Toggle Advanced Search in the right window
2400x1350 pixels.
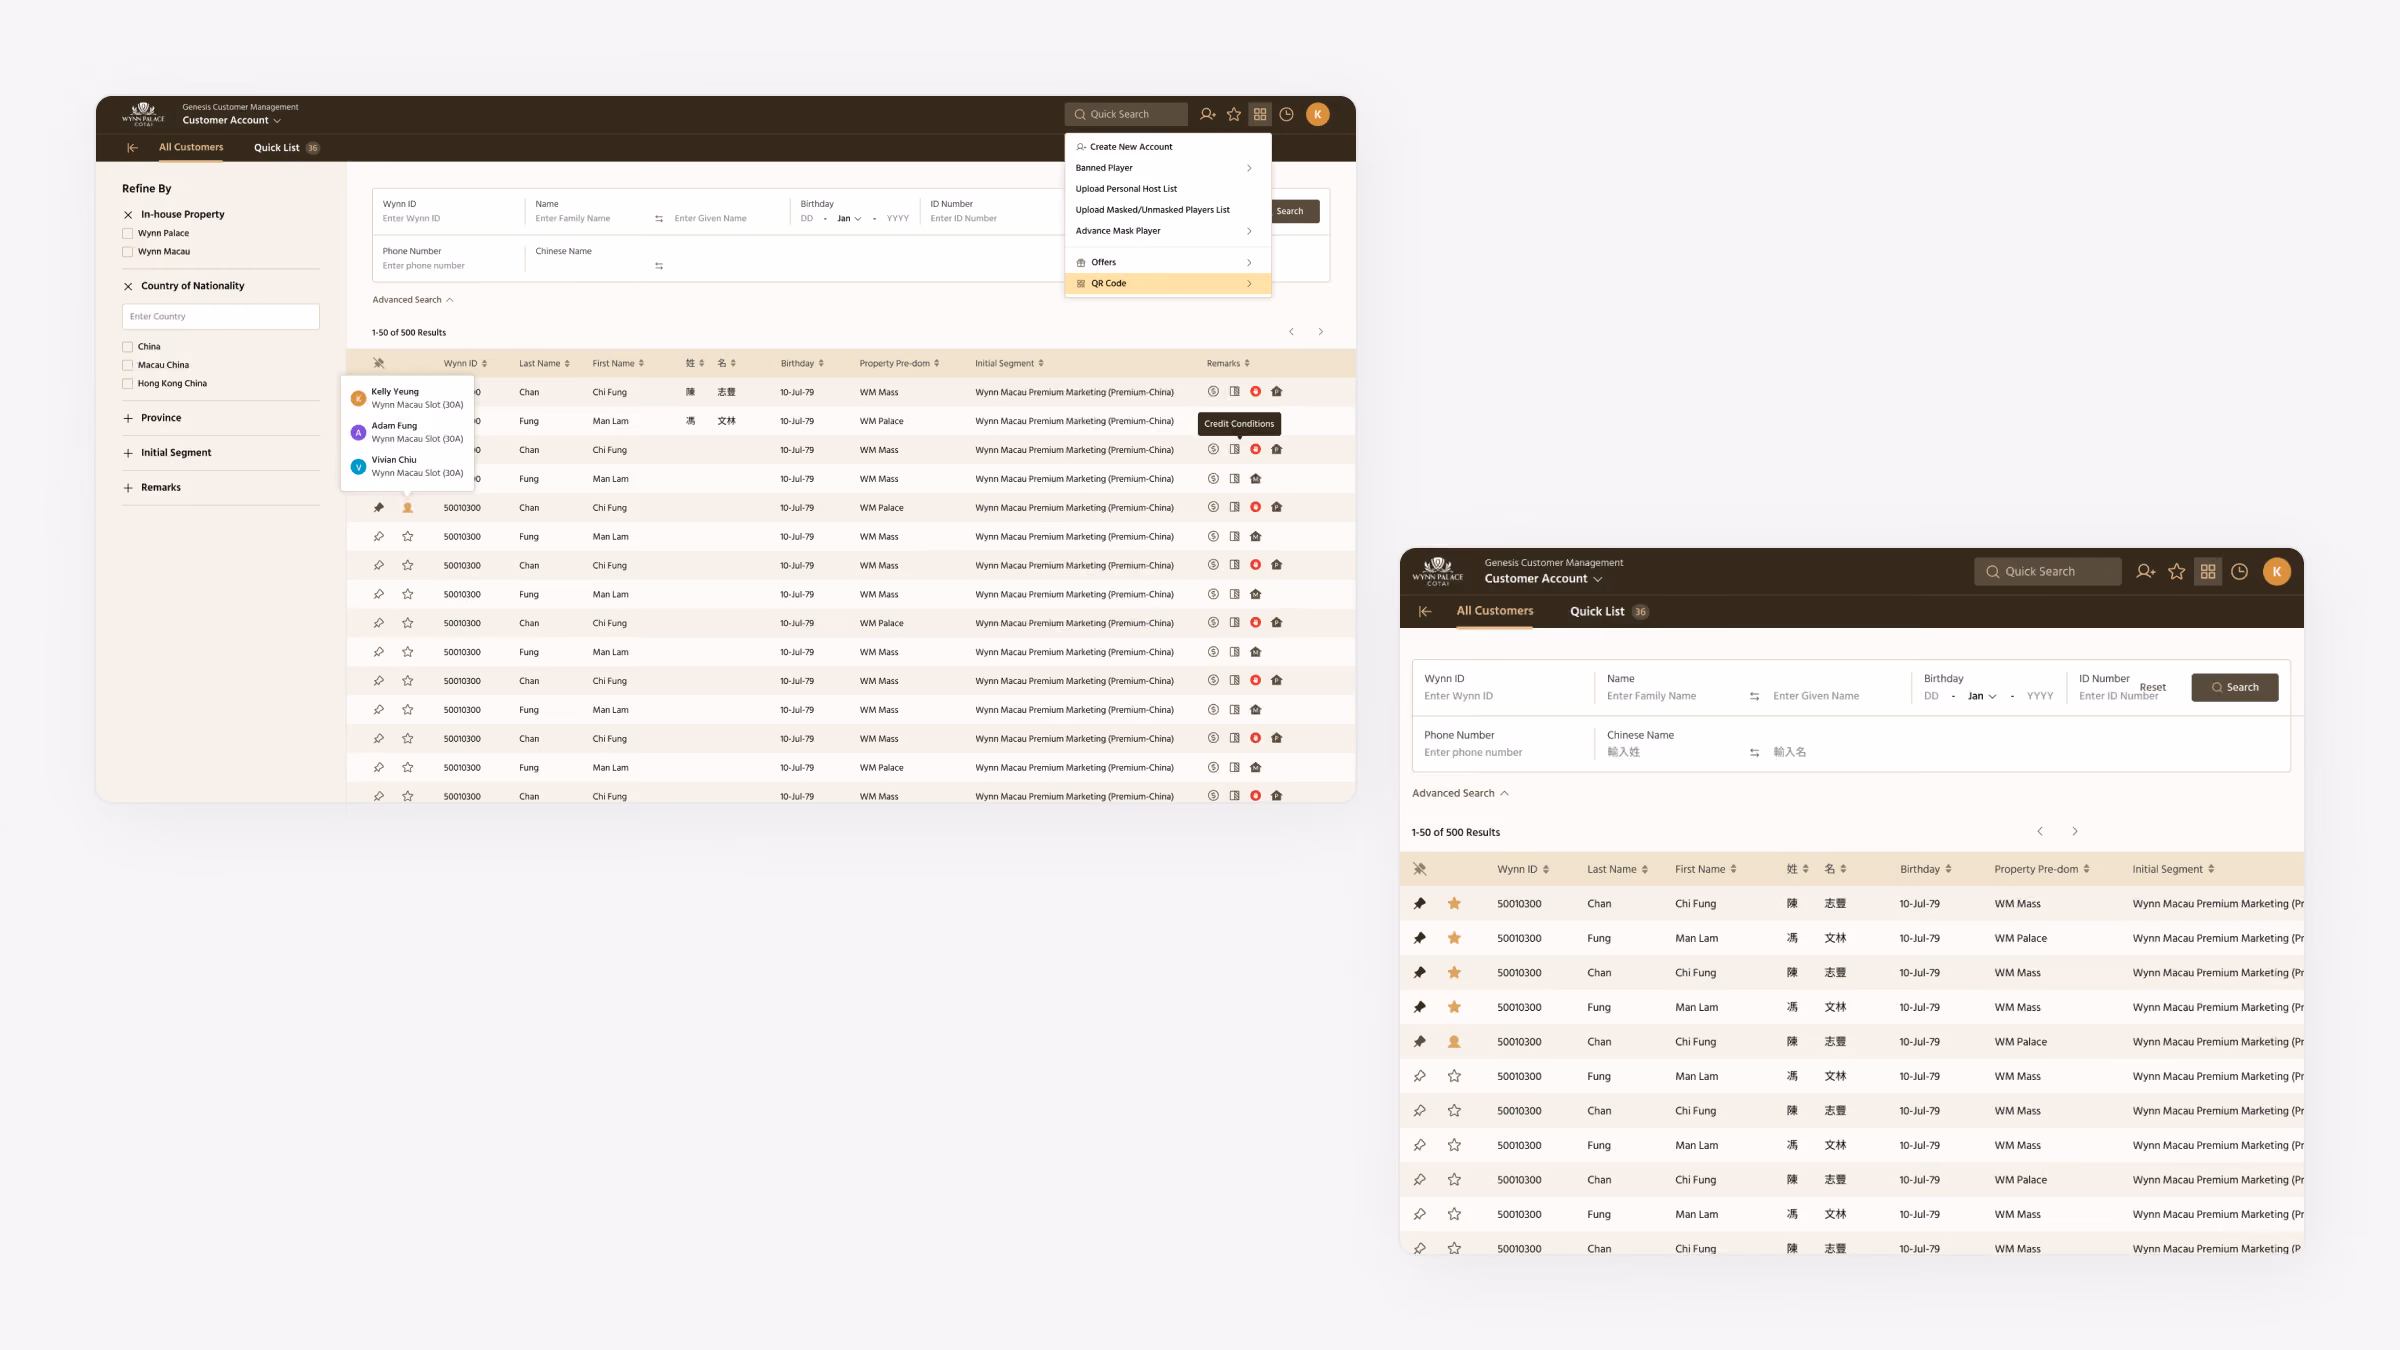1460,794
